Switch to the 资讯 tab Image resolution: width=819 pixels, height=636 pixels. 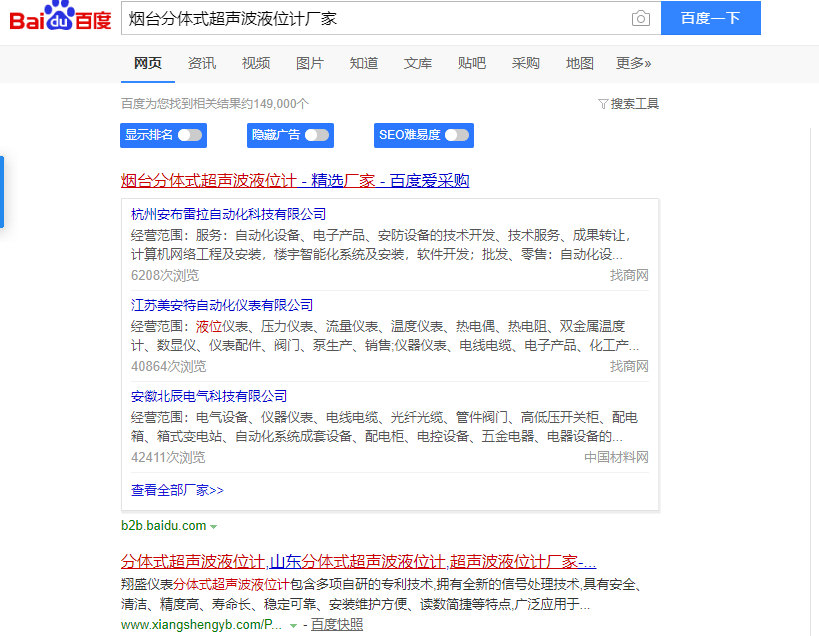point(202,63)
